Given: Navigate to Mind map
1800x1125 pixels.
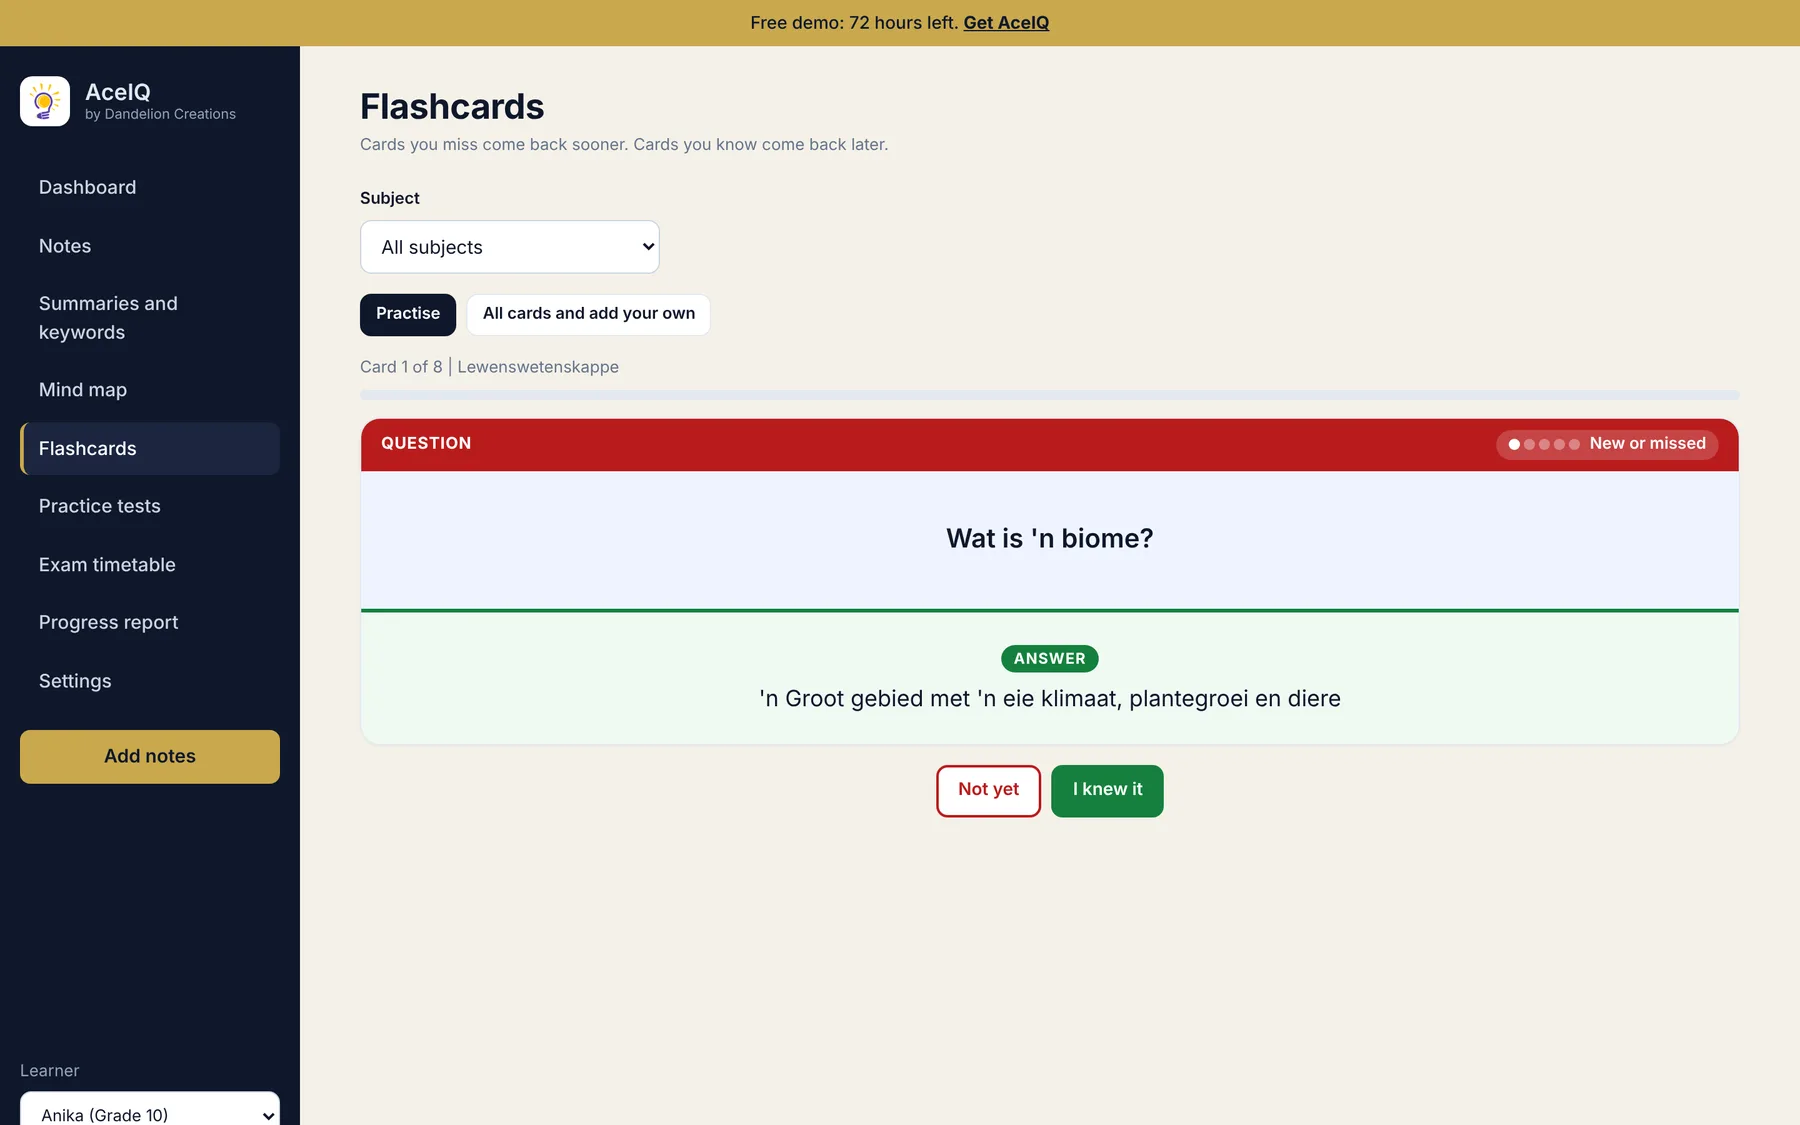Looking at the screenshot, I should coord(150,390).
